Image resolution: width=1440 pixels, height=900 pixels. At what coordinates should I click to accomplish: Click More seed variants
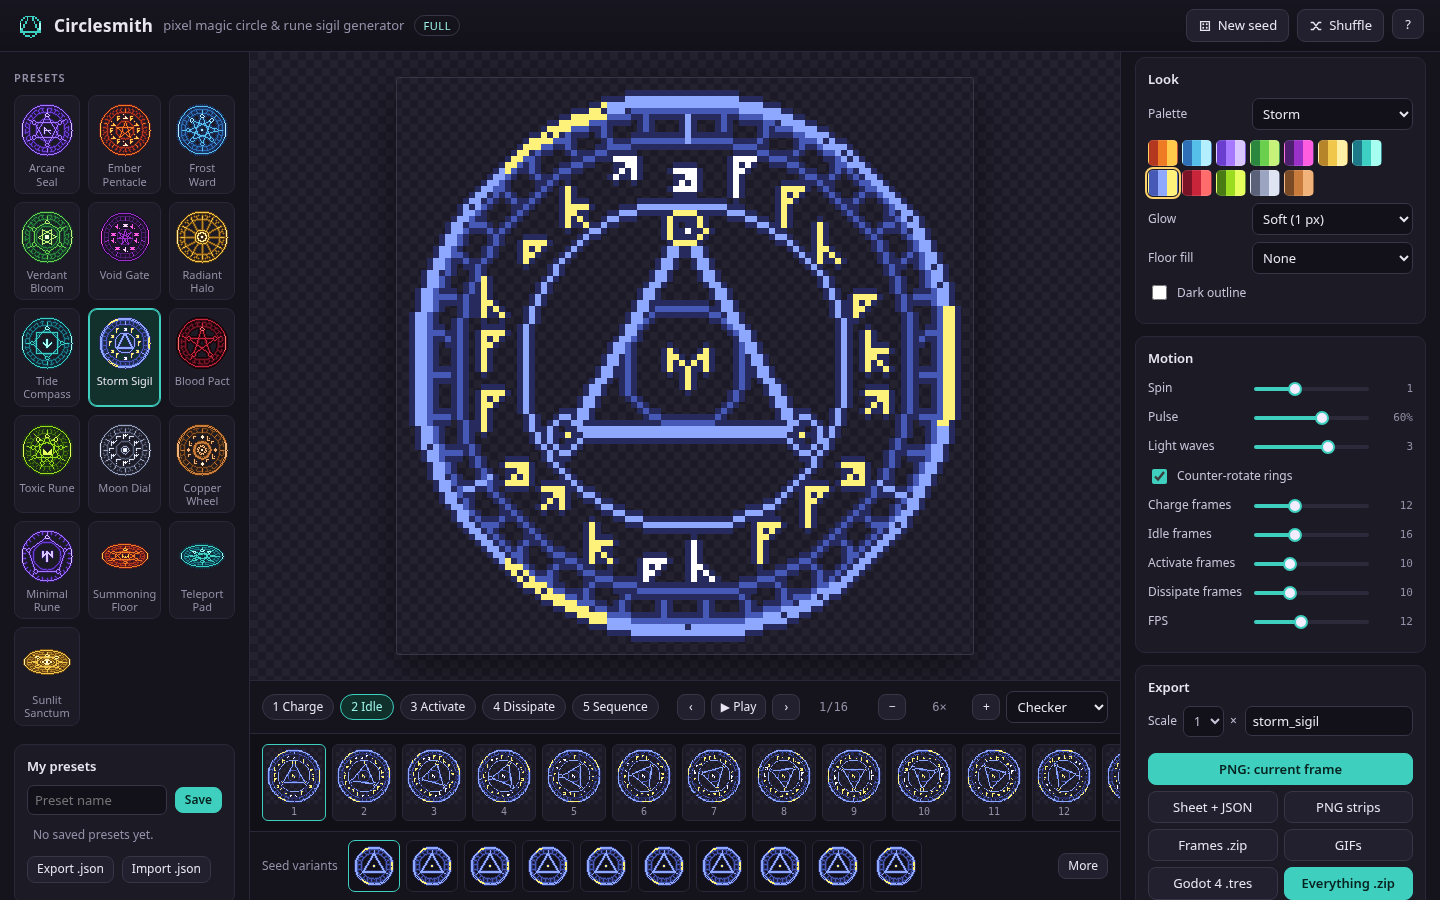pyautogui.click(x=1082, y=866)
